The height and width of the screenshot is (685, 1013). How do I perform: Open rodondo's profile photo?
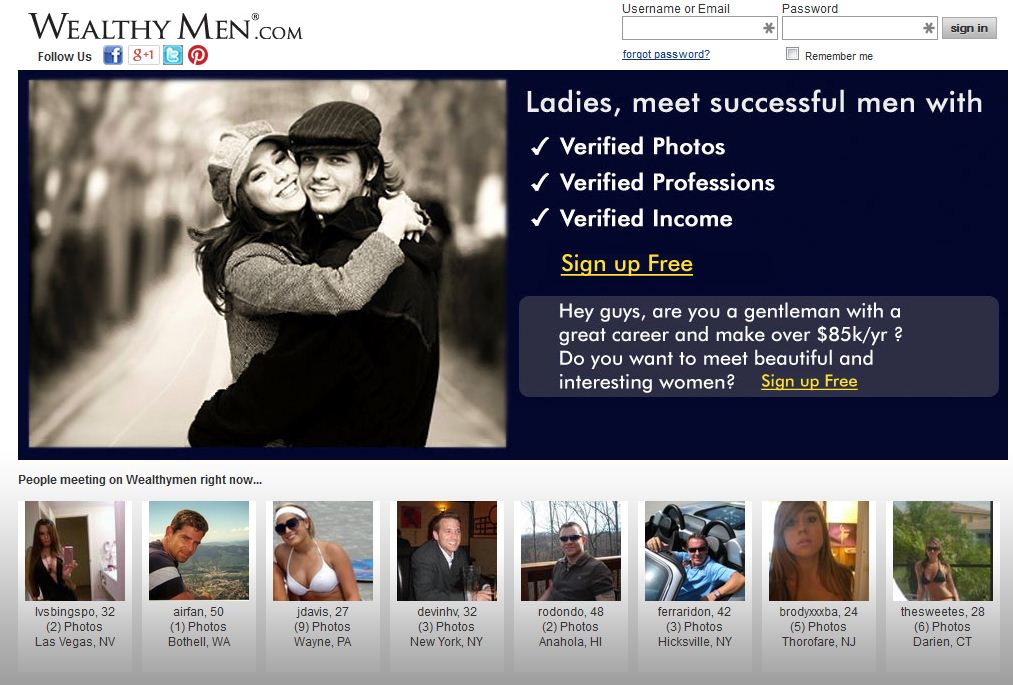[571, 551]
